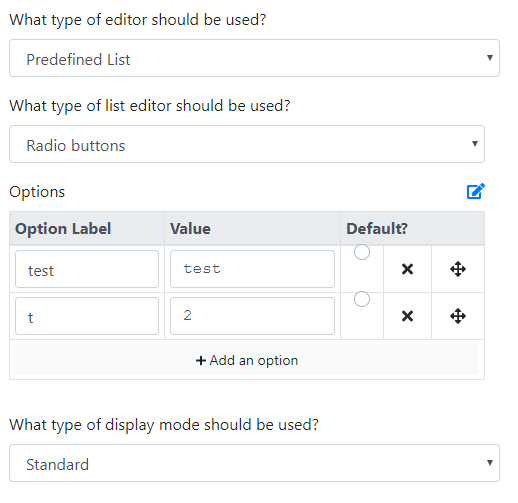518x503 pixels.
Task: Click arrow of Standard dropdown
Action: pos(490,463)
